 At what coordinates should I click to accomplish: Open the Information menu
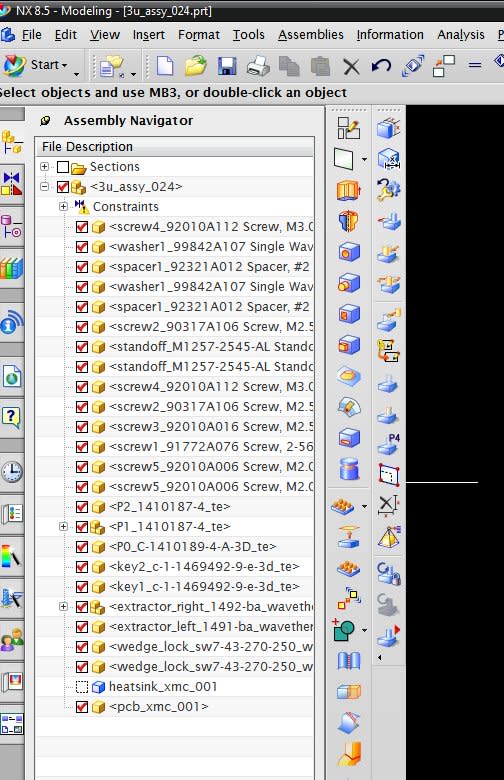[x=390, y=35]
